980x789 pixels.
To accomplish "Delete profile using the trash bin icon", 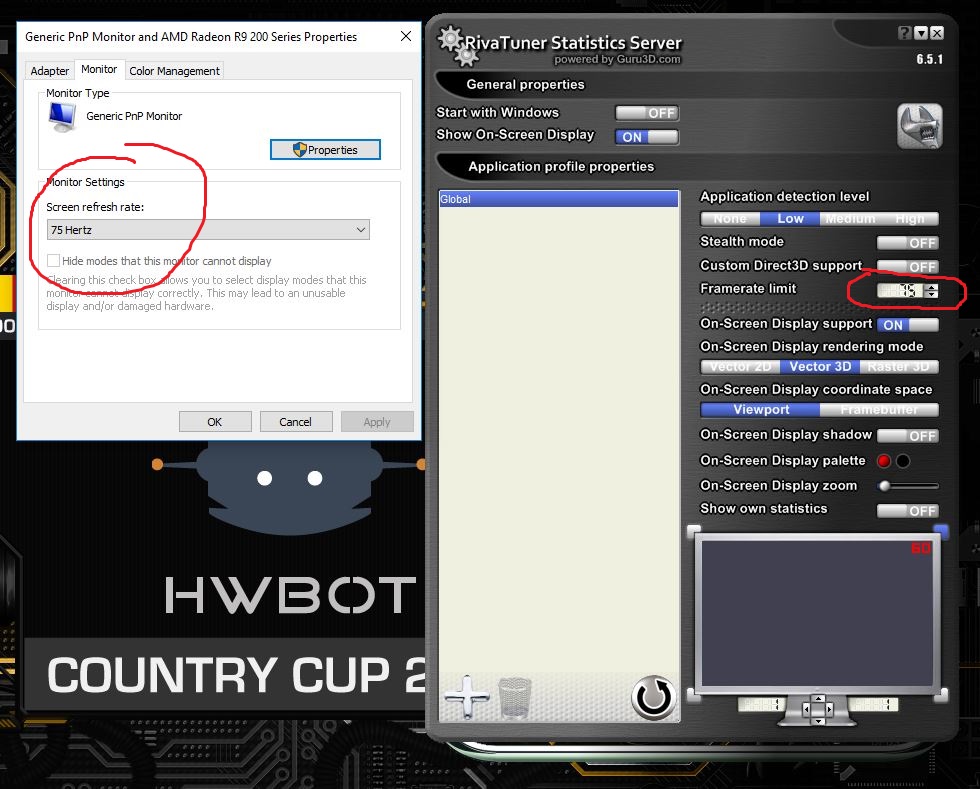I will (x=514, y=697).
